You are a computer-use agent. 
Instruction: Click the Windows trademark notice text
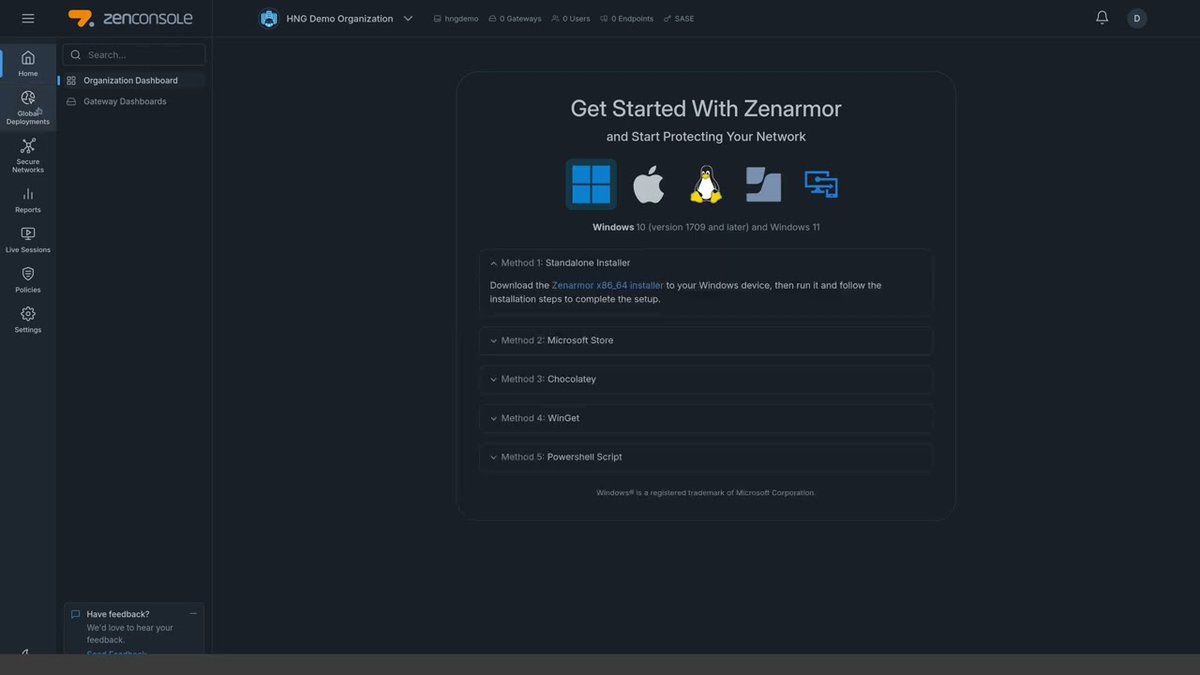click(706, 493)
